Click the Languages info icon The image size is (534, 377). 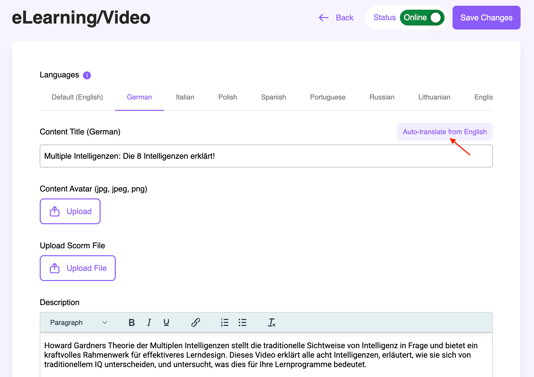pos(87,75)
